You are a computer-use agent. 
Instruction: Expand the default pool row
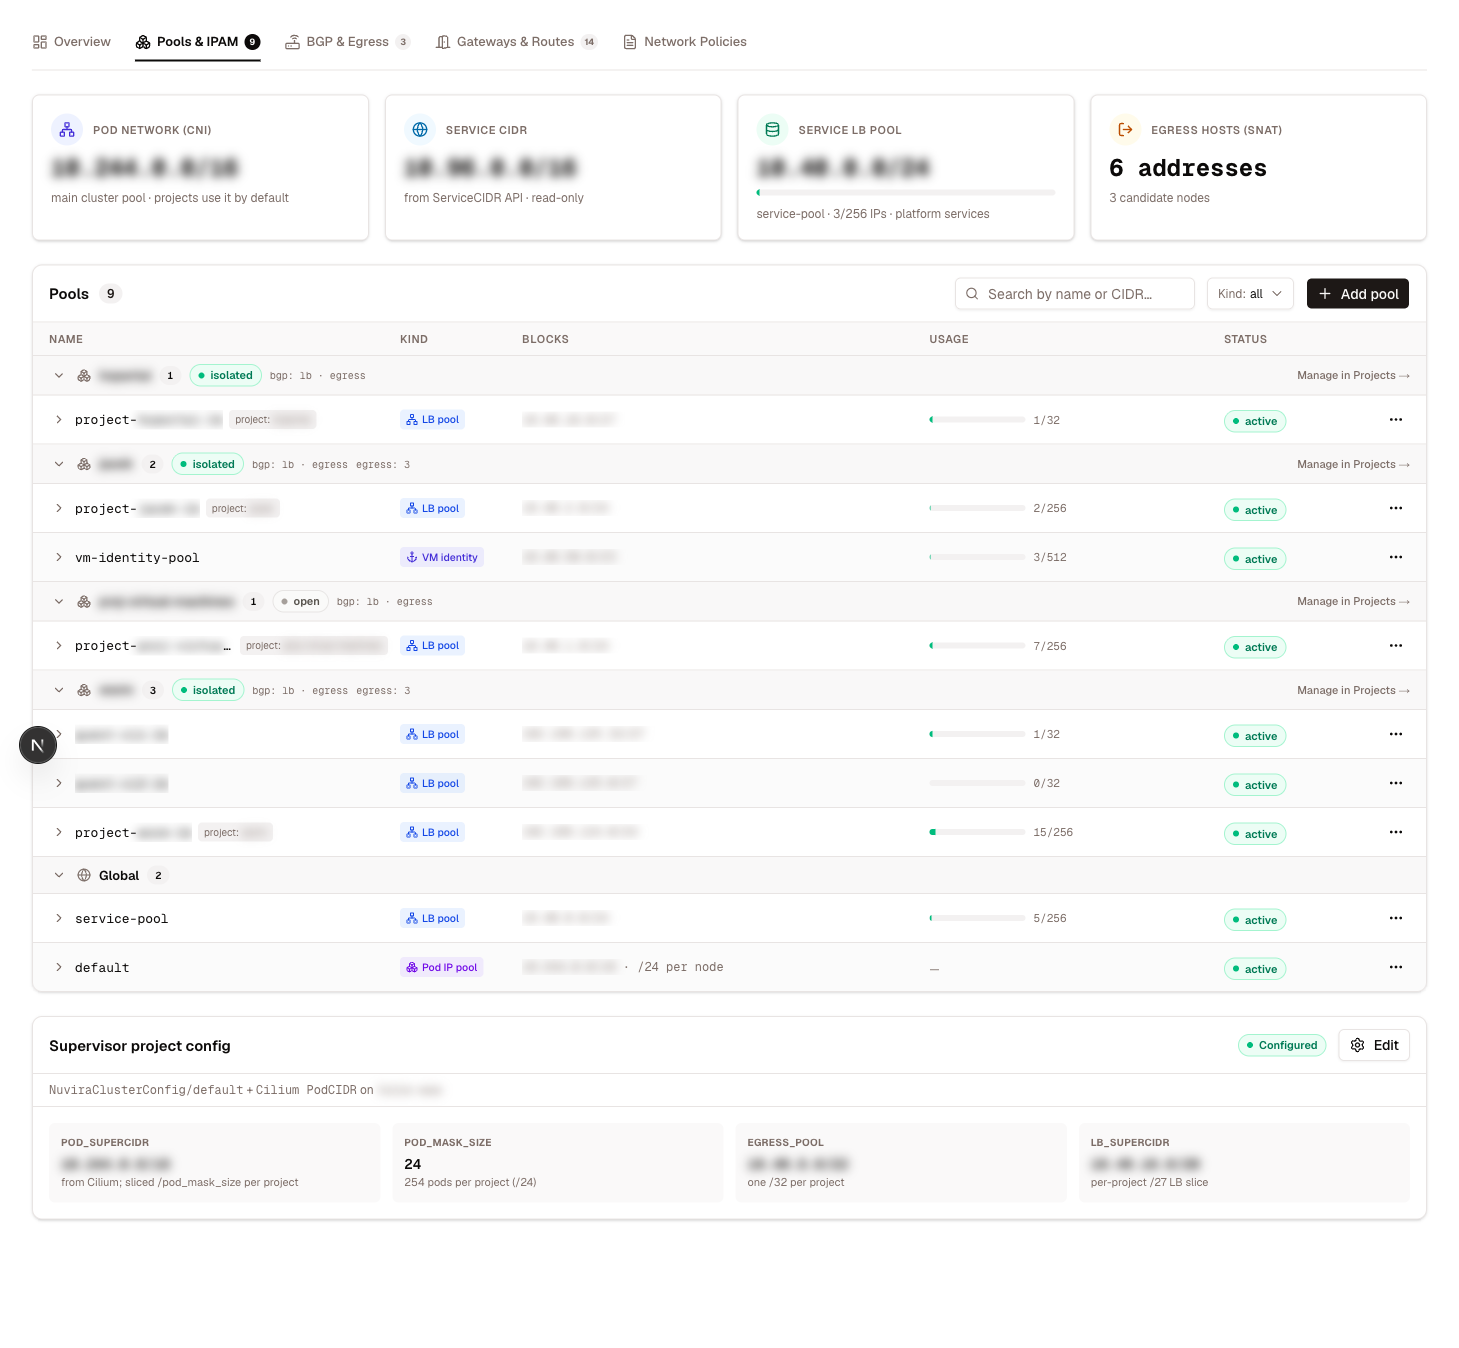coord(59,968)
